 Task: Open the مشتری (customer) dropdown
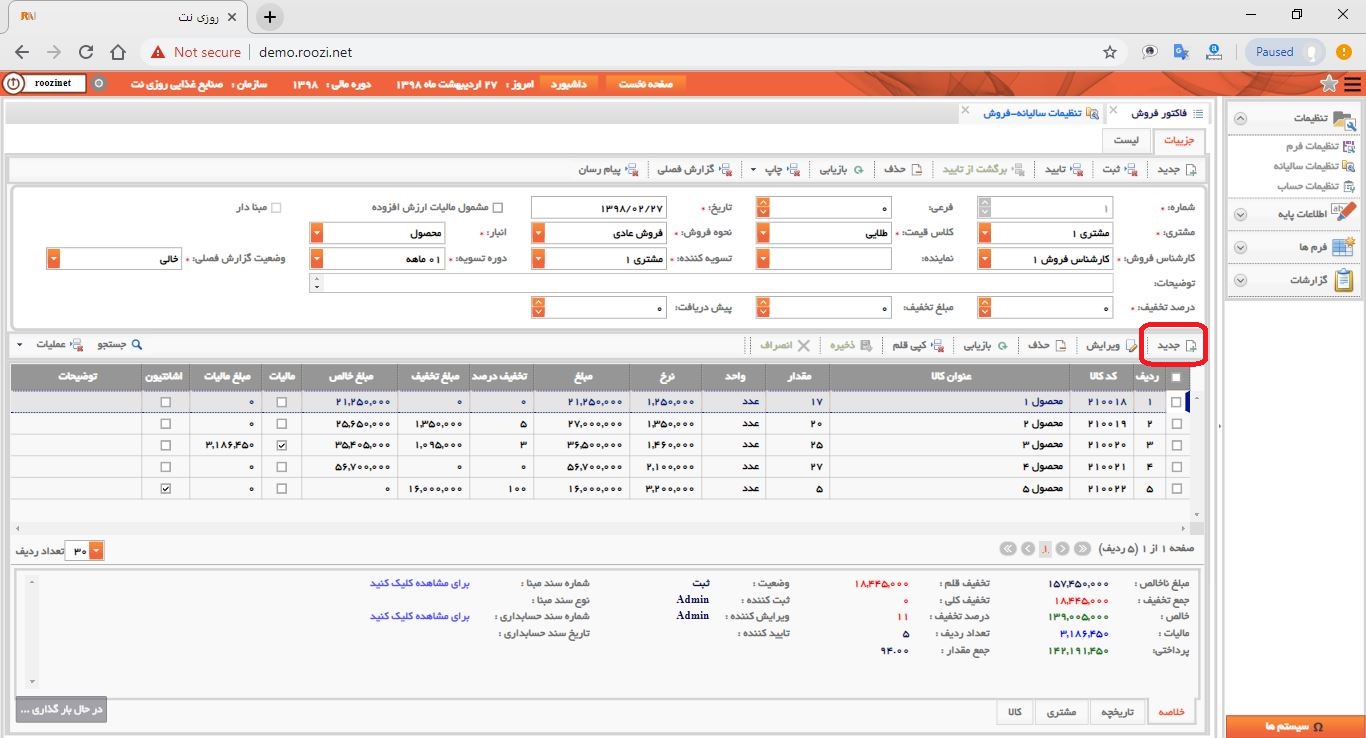[985, 233]
